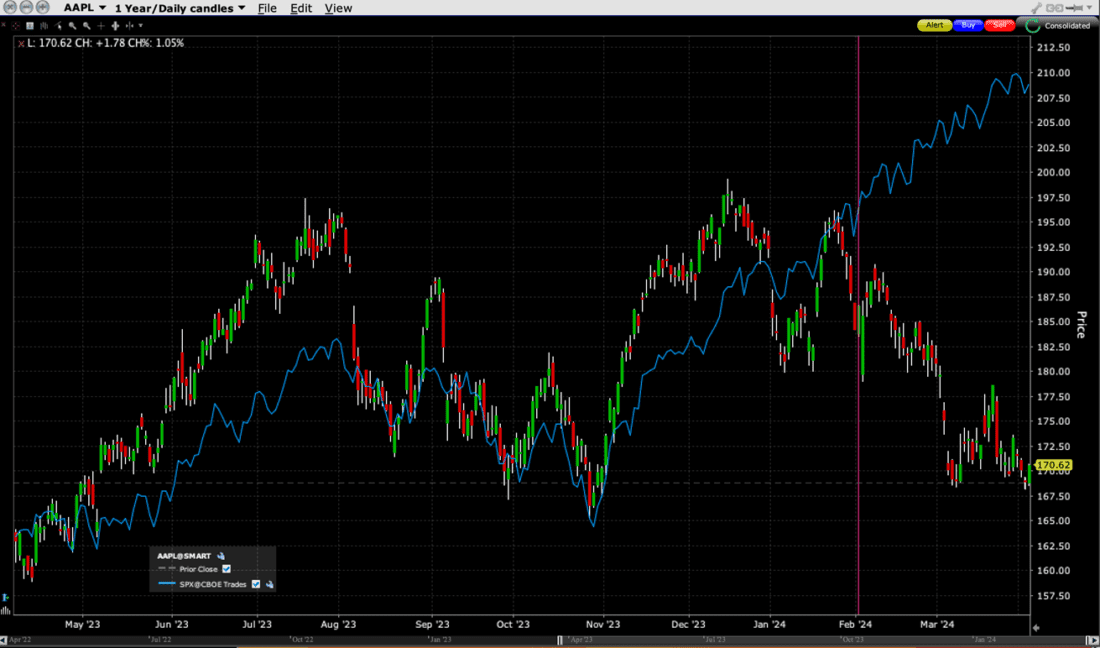Activate the crosshair cursor tool

click(101, 25)
